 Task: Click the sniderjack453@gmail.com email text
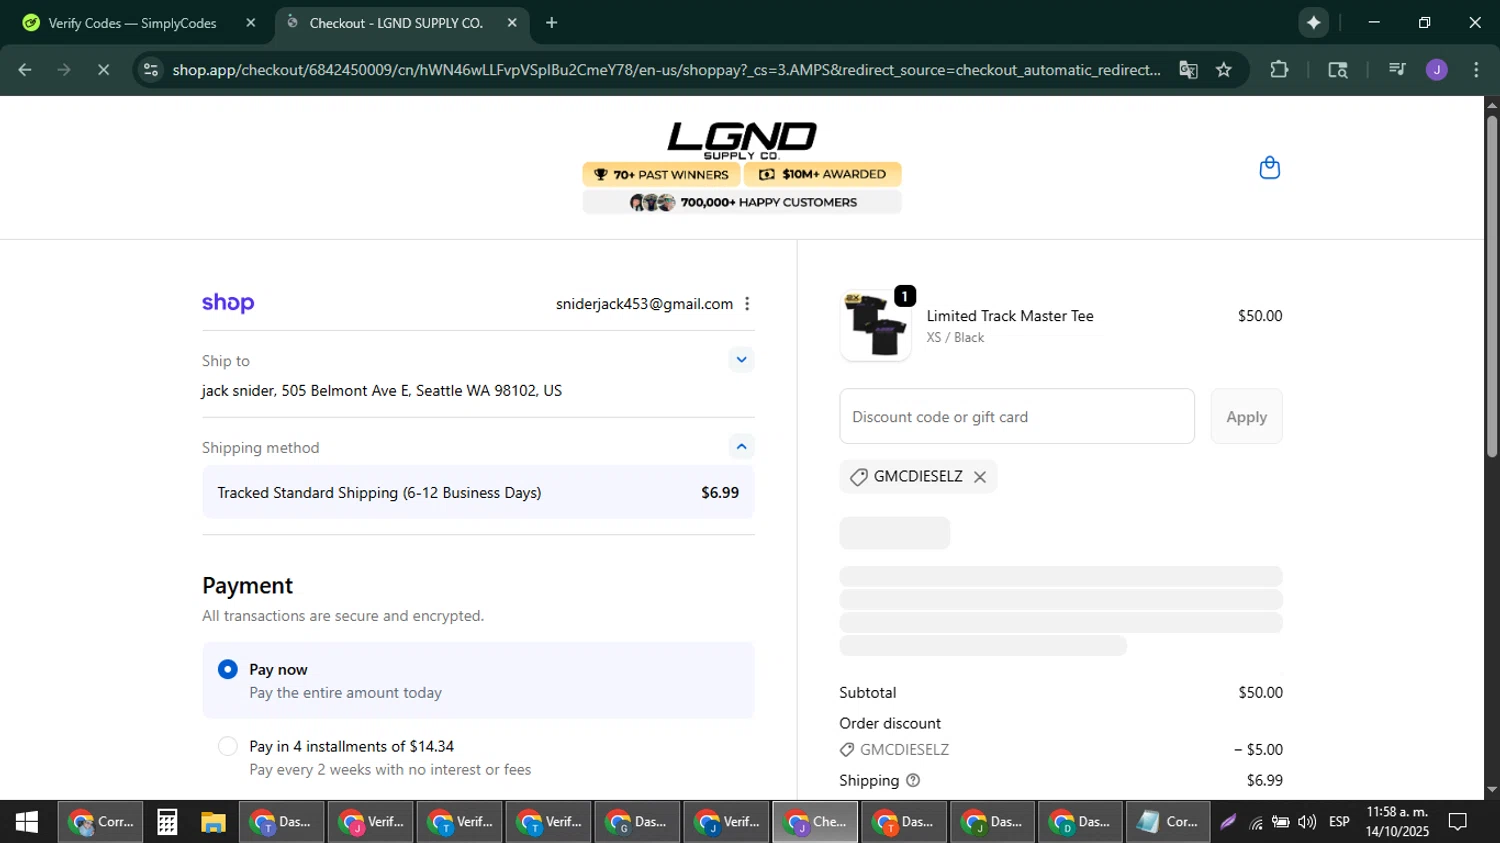click(x=644, y=304)
